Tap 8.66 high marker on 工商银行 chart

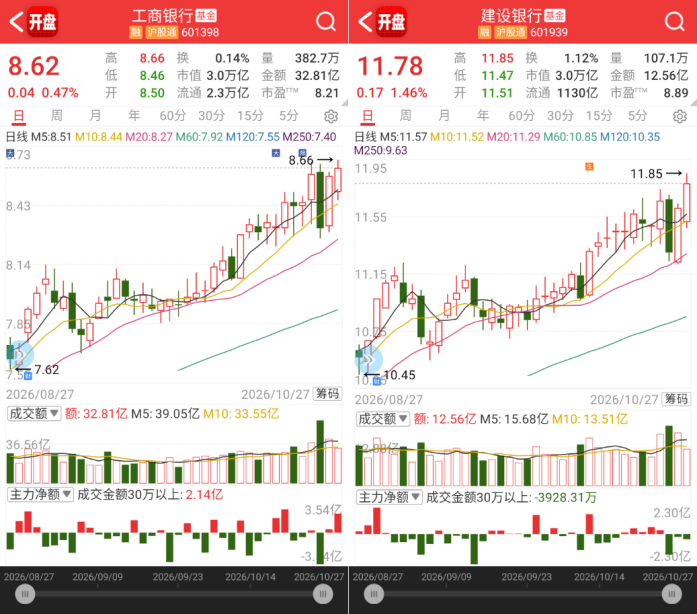[310, 160]
